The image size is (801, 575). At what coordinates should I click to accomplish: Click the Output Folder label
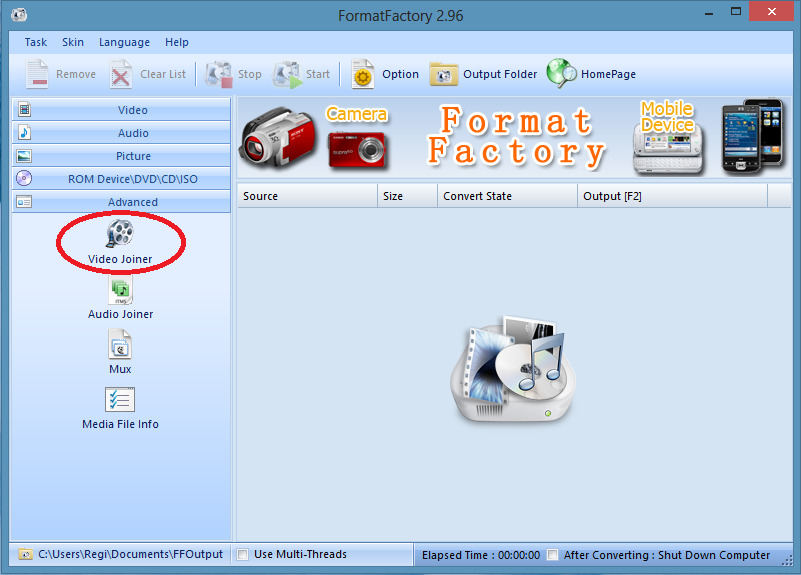[x=500, y=74]
